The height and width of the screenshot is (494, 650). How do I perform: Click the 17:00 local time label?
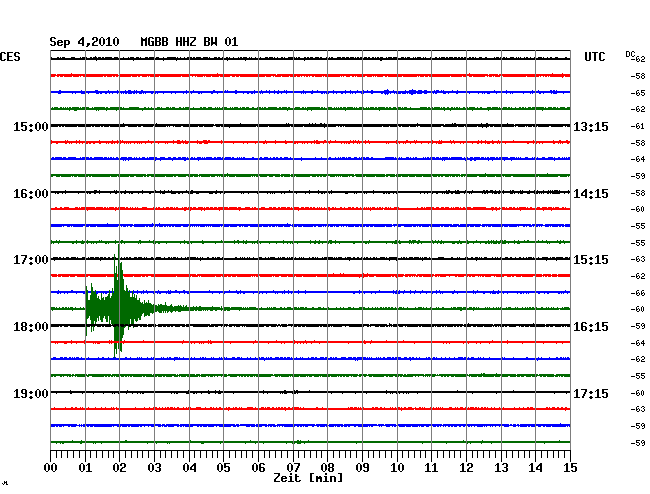[x=31, y=260]
